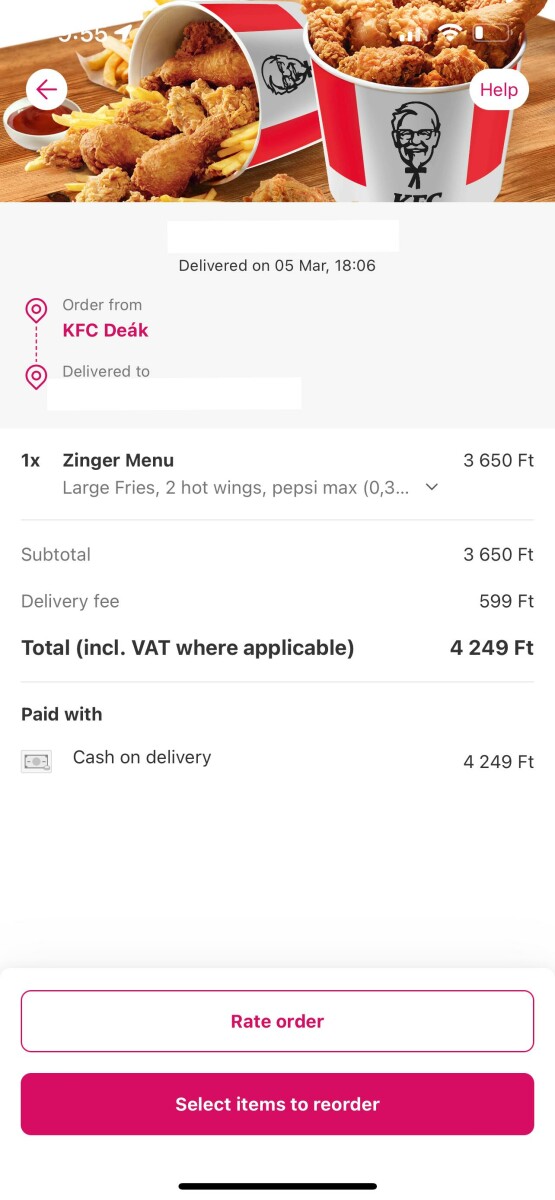Image resolution: width=555 pixels, height=1200 pixels.
Task: Click the Rate order button
Action: tap(277, 1021)
